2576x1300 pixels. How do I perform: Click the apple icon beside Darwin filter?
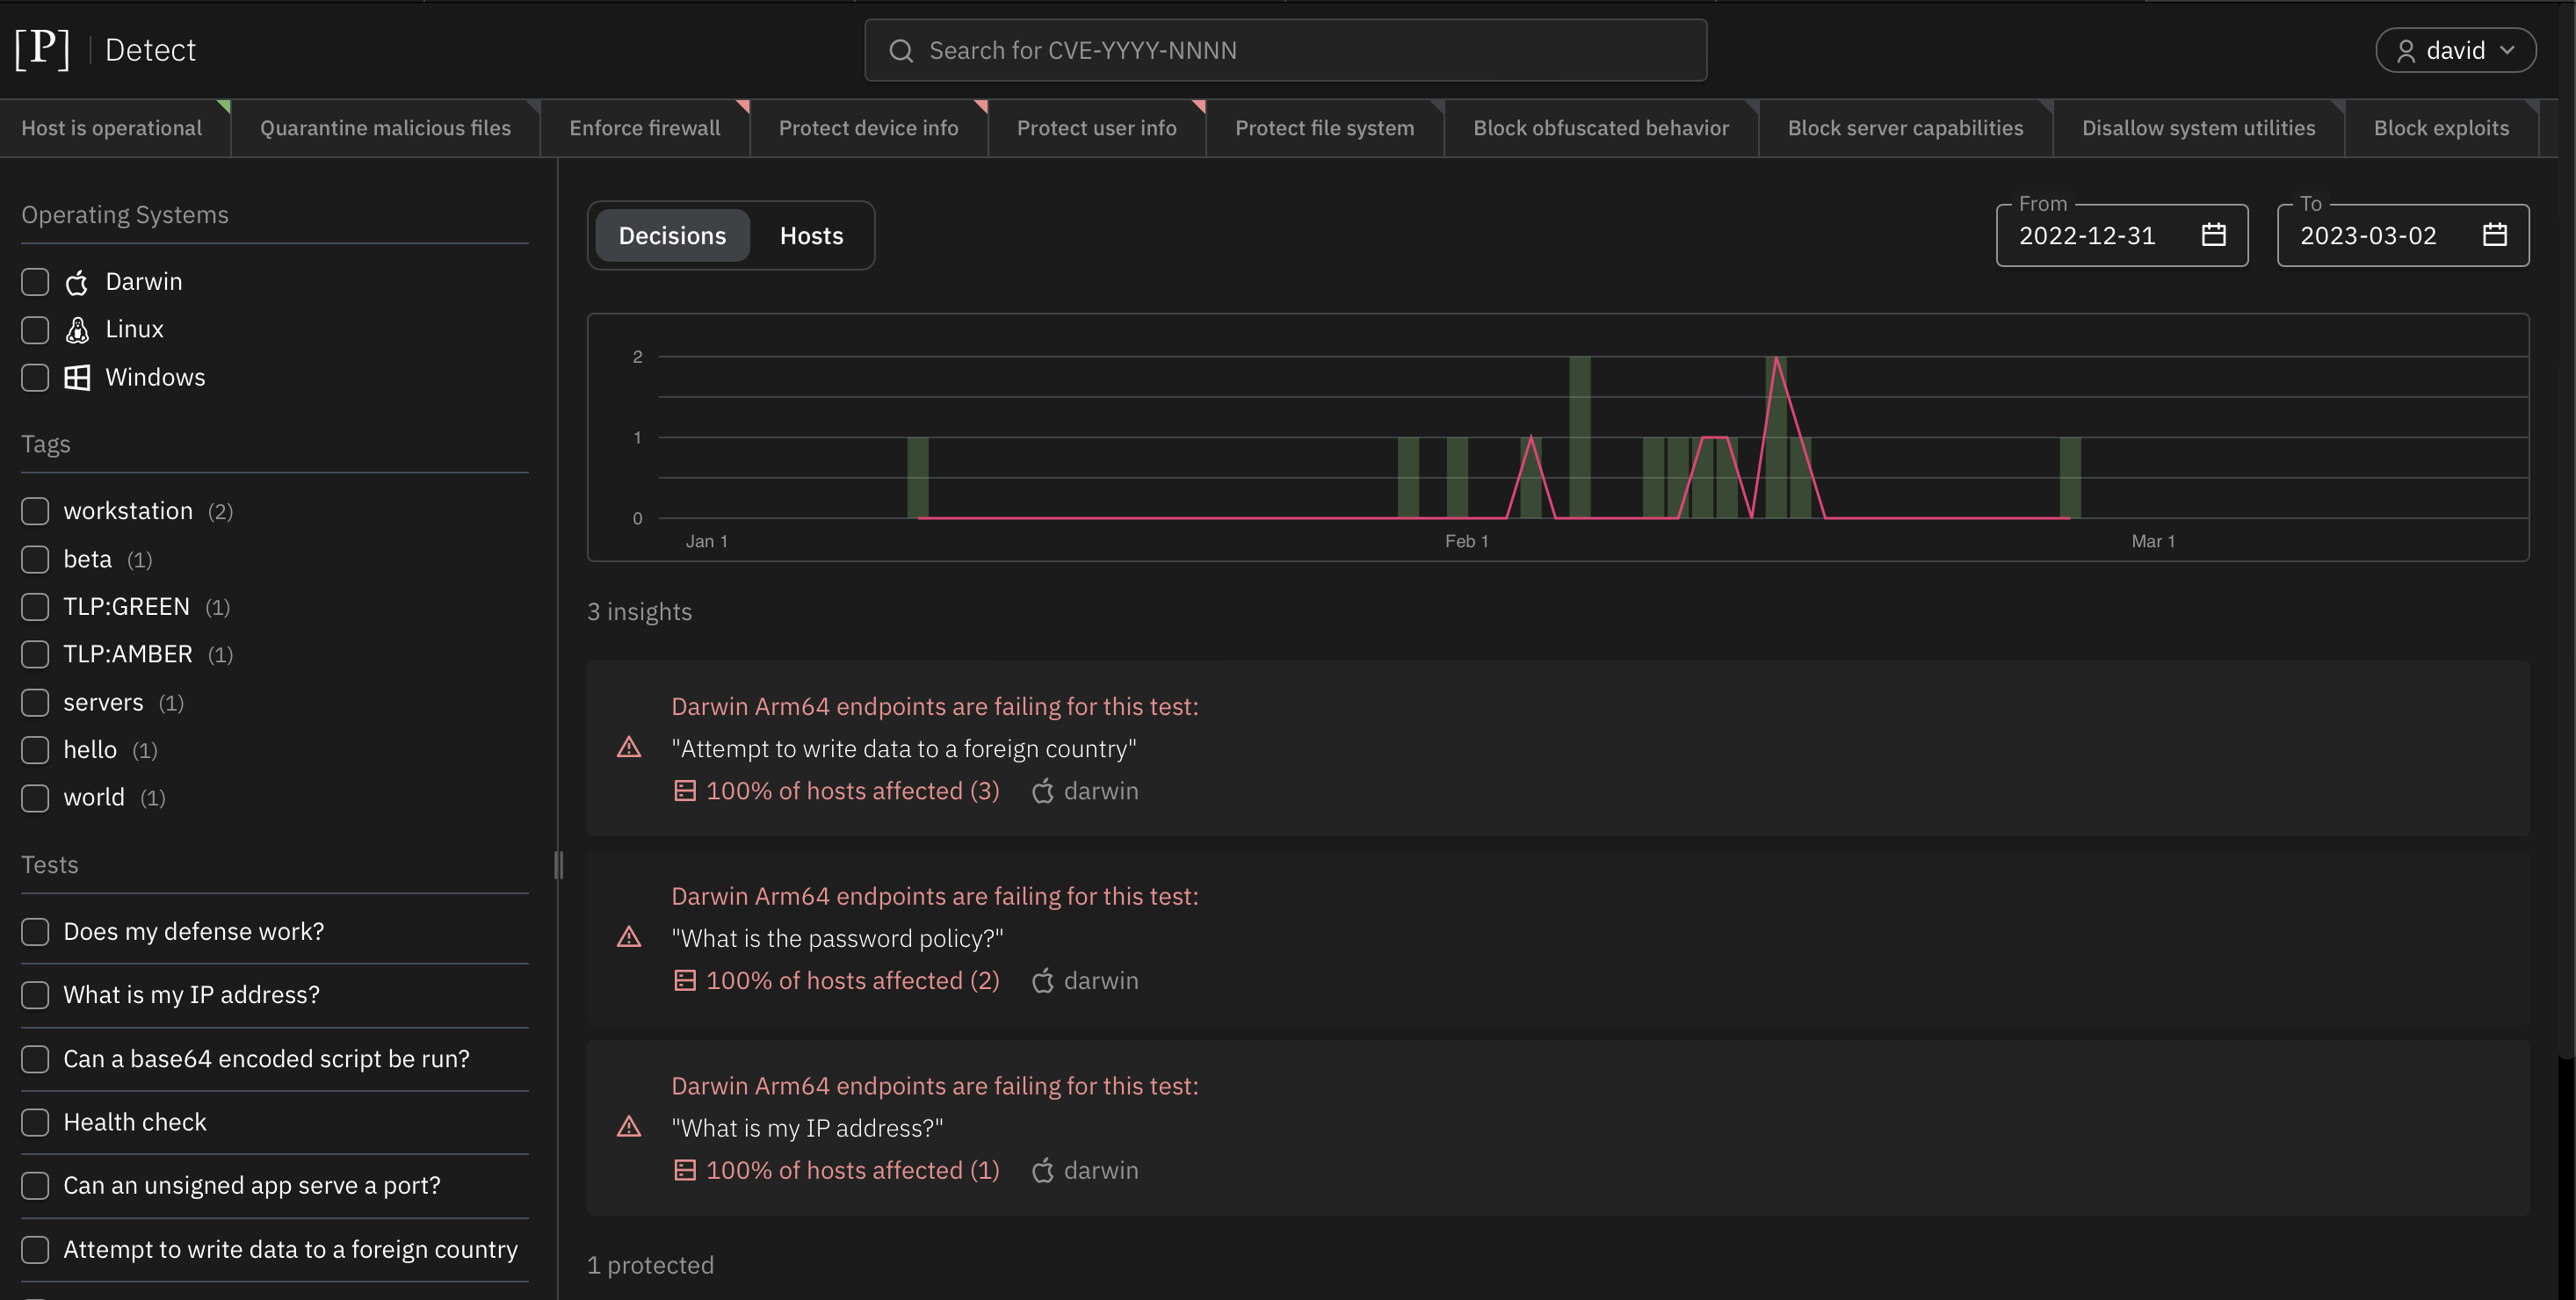[x=77, y=283]
